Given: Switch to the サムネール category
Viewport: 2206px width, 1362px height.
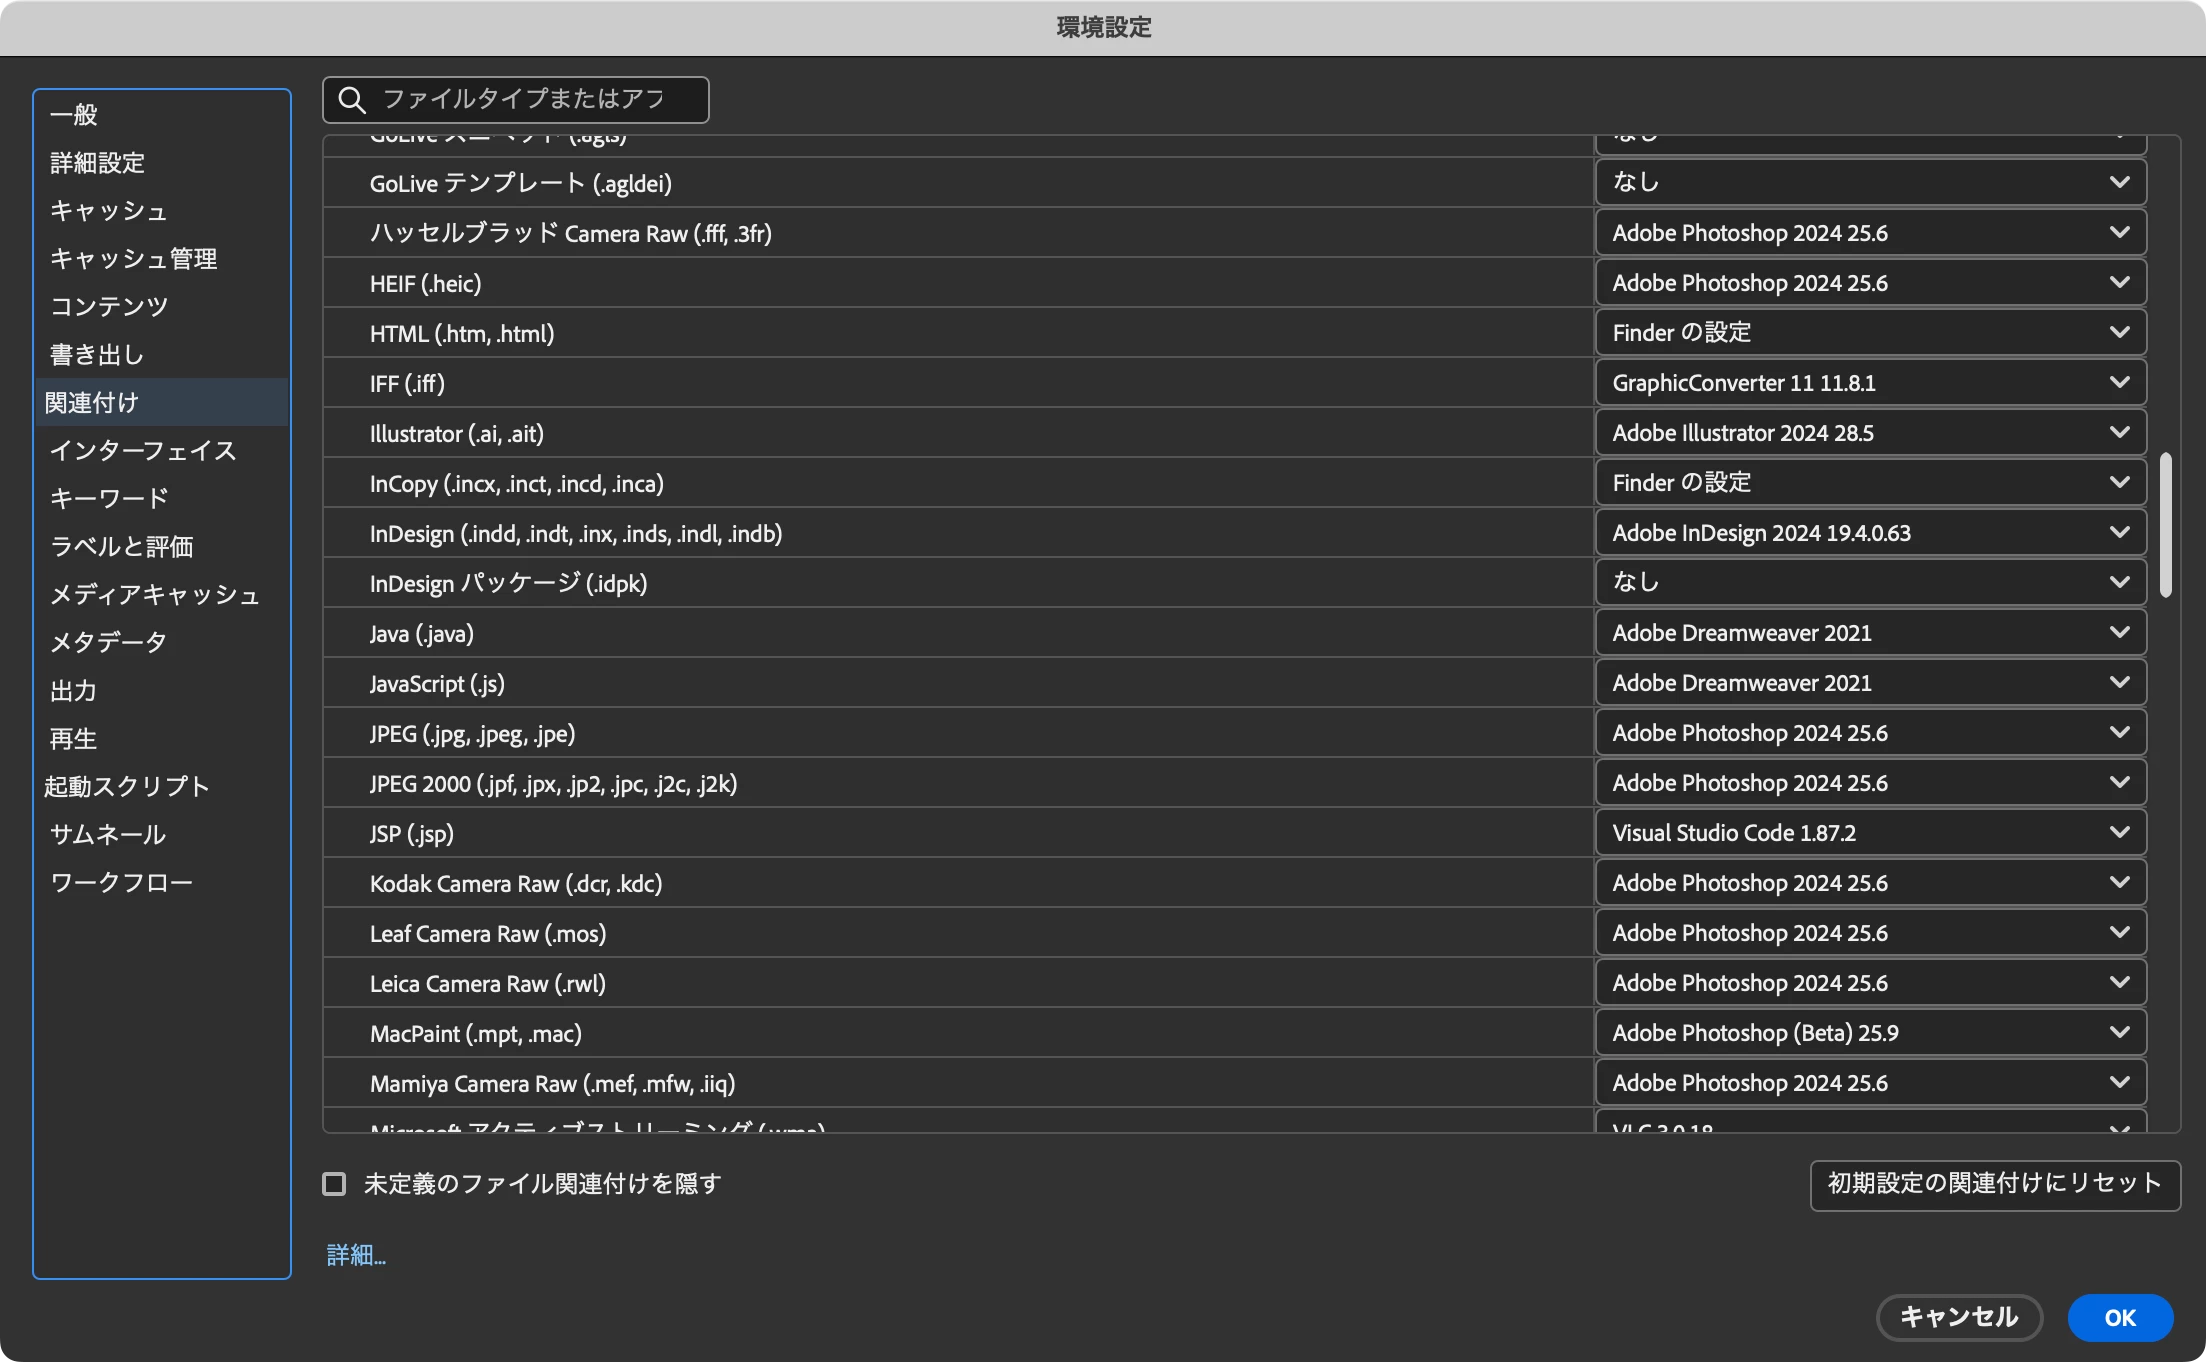Looking at the screenshot, I should 108,834.
